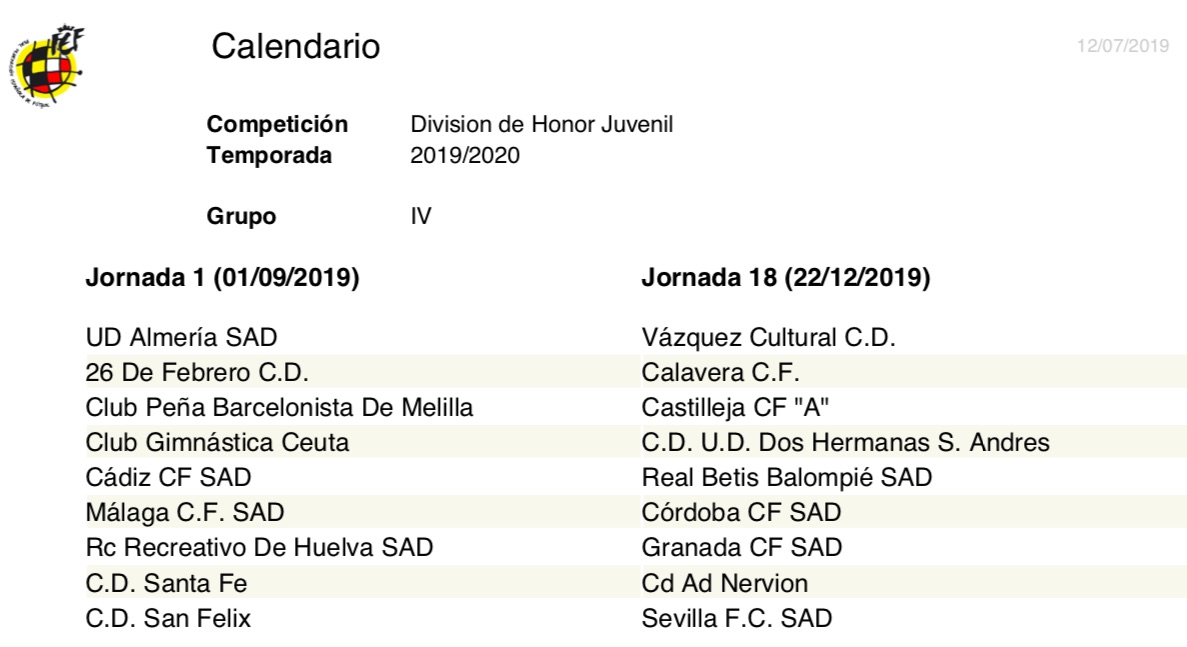Click the Grupo IV value

(421, 216)
